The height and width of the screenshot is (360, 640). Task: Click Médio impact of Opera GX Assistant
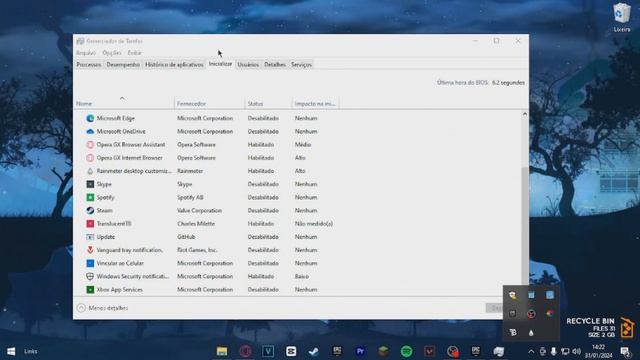coord(303,144)
